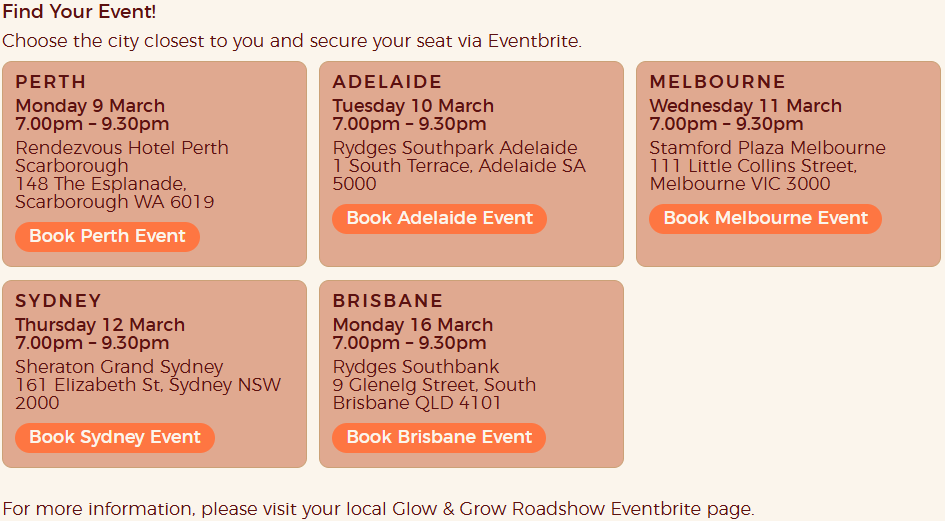
Task: Click the MELBOURNE card title
Action: point(717,82)
